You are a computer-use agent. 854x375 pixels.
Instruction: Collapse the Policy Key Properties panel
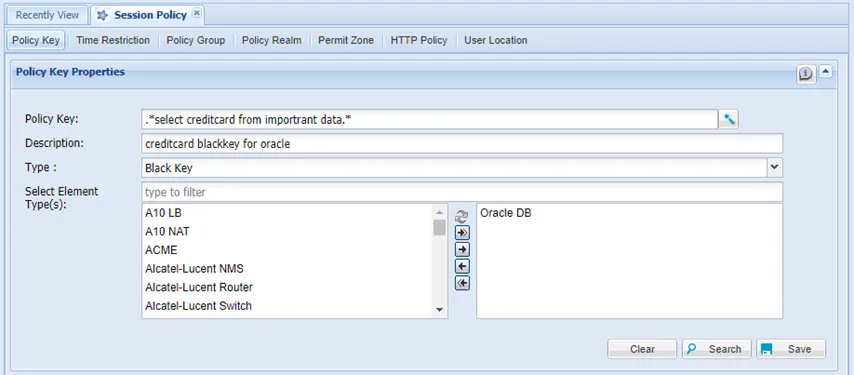point(826,71)
